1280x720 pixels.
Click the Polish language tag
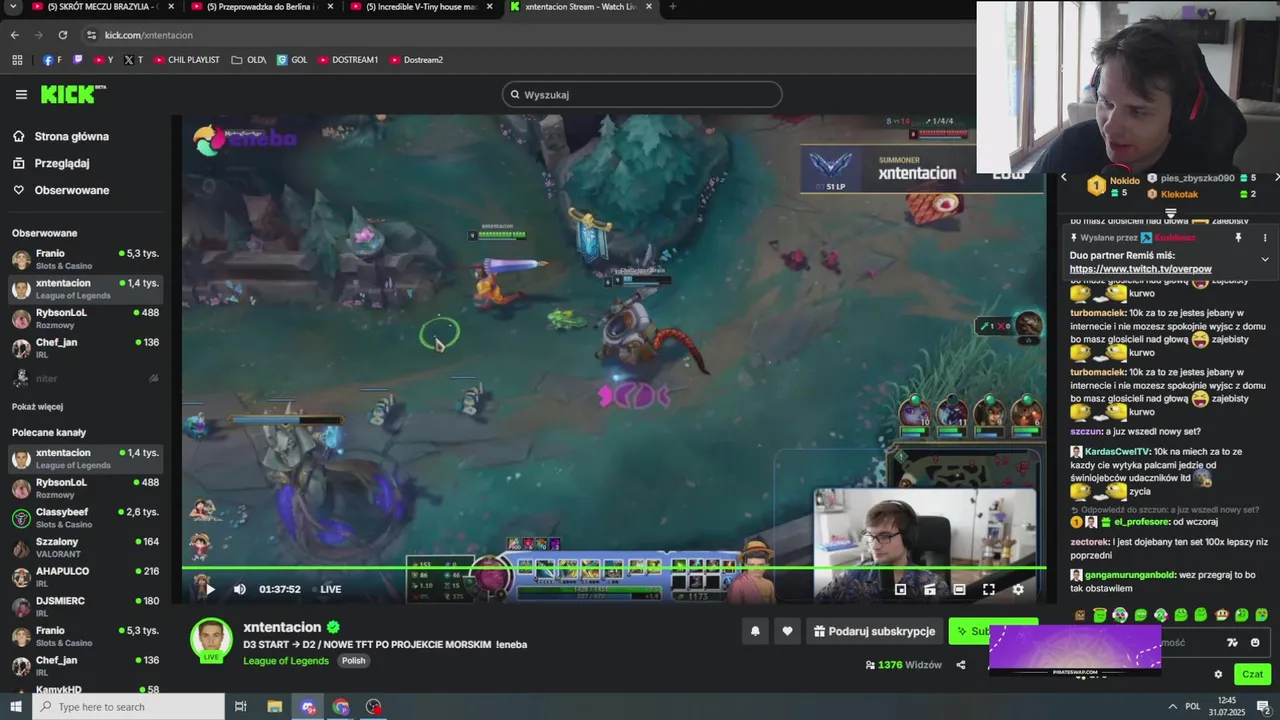pyautogui.click(x=353, y=661)
